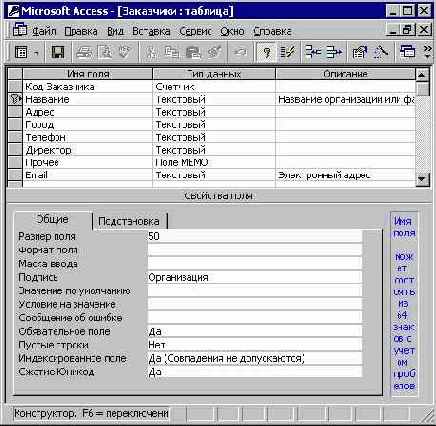
Task: Click the row selector for Адрес
Action: (x=15, y=112)
